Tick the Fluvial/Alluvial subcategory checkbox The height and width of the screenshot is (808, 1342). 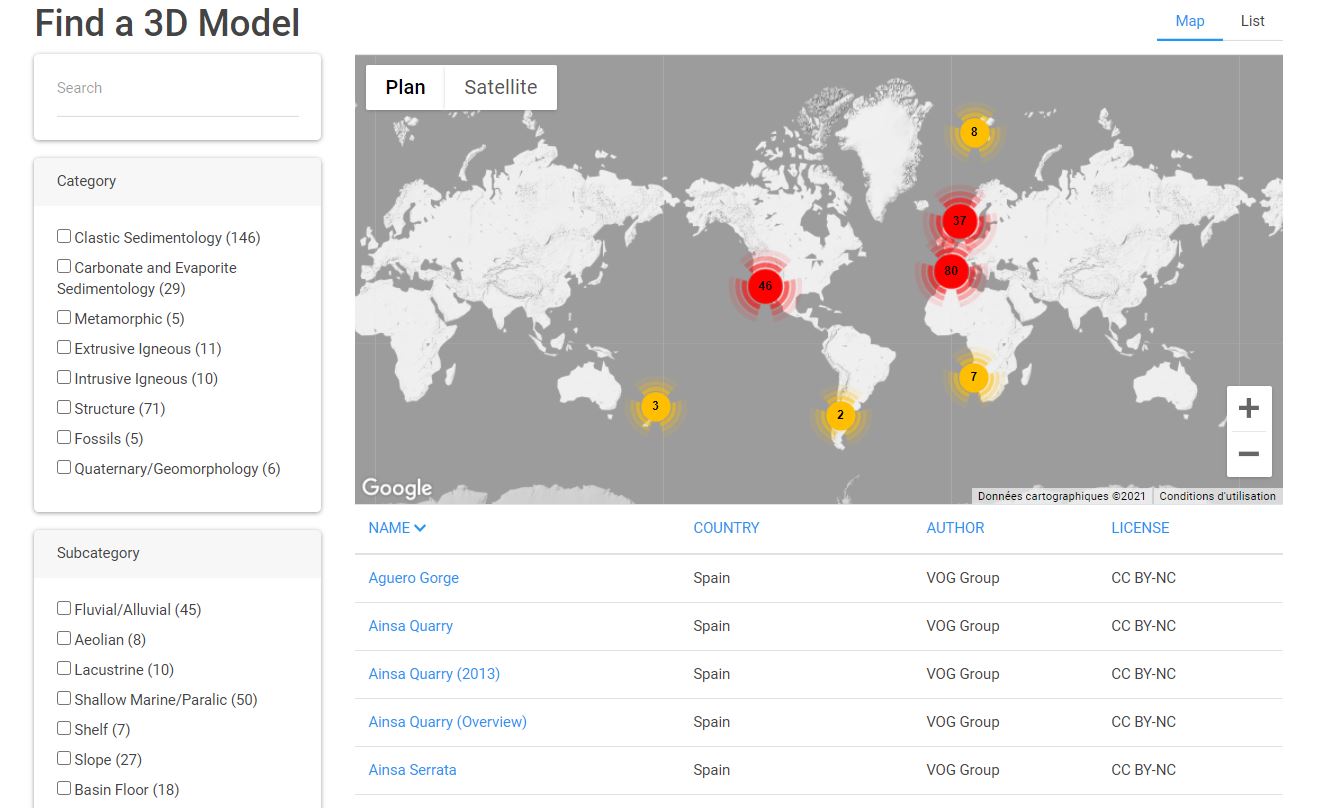(64, 609)
